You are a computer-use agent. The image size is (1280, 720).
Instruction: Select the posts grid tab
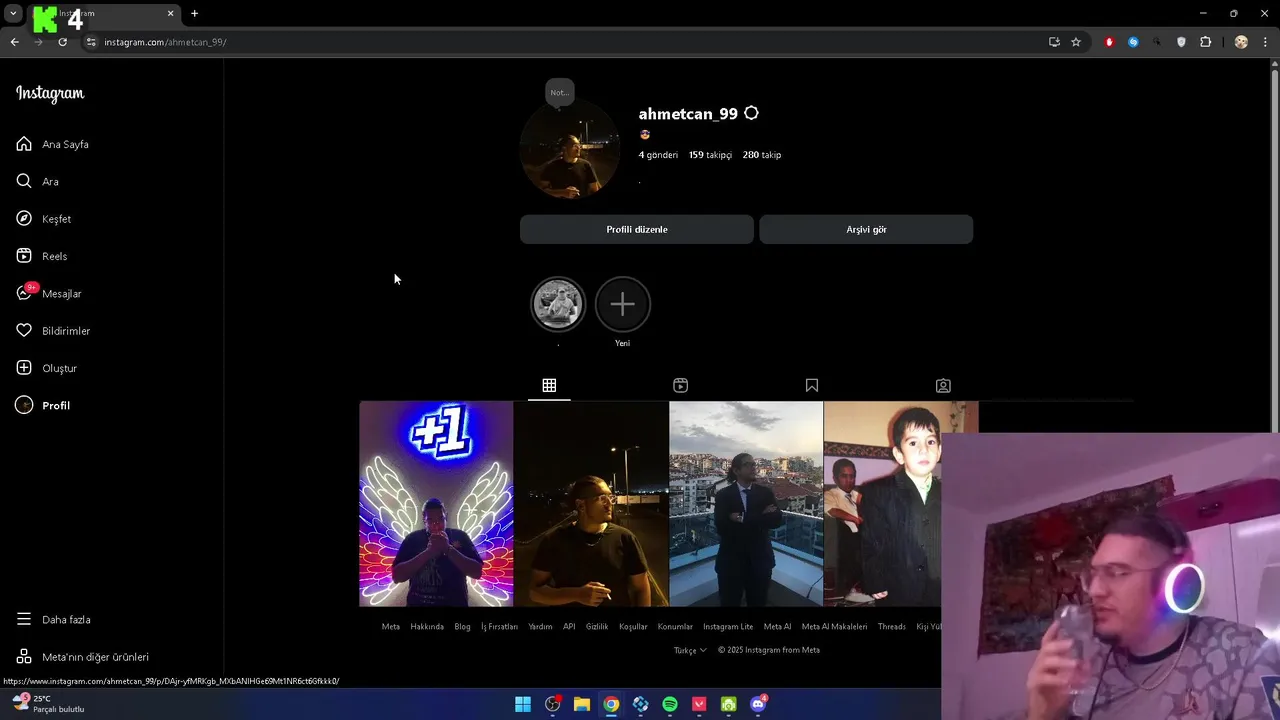(x=549, y=385)
